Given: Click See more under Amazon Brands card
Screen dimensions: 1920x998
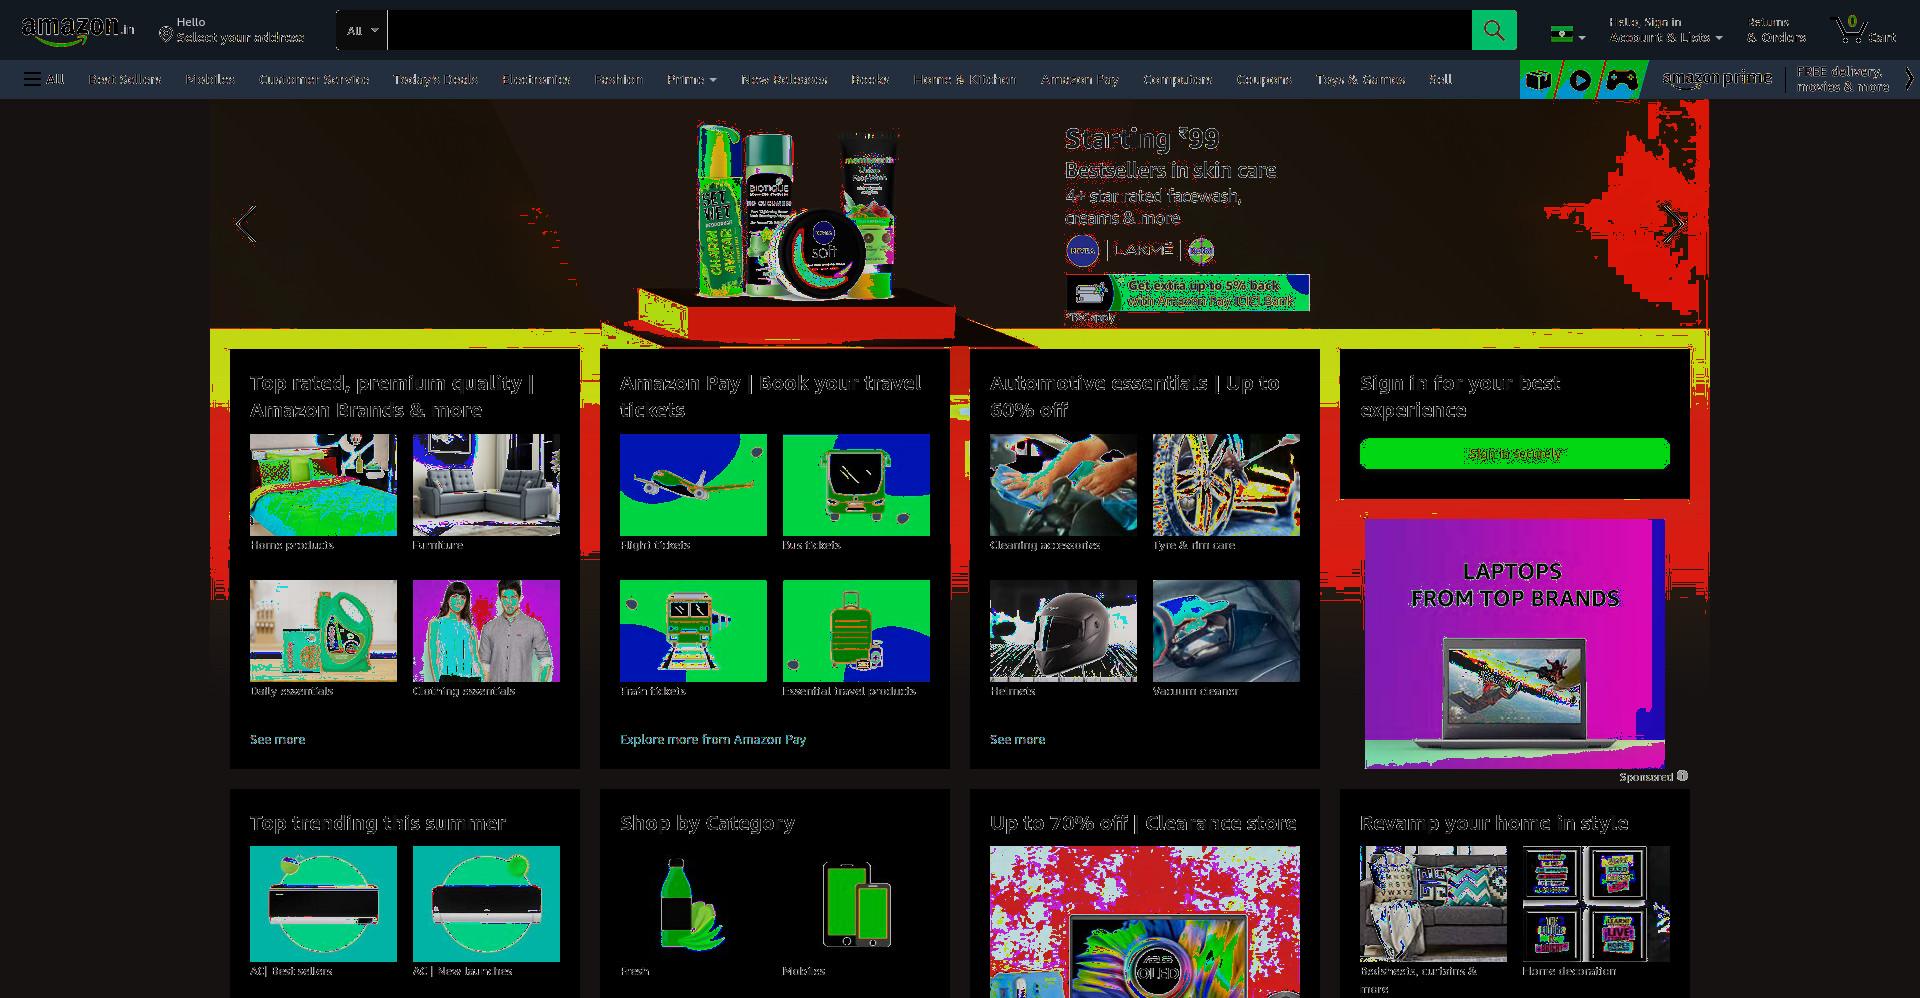Looking at the screenshot, I should tap(277, 739).
